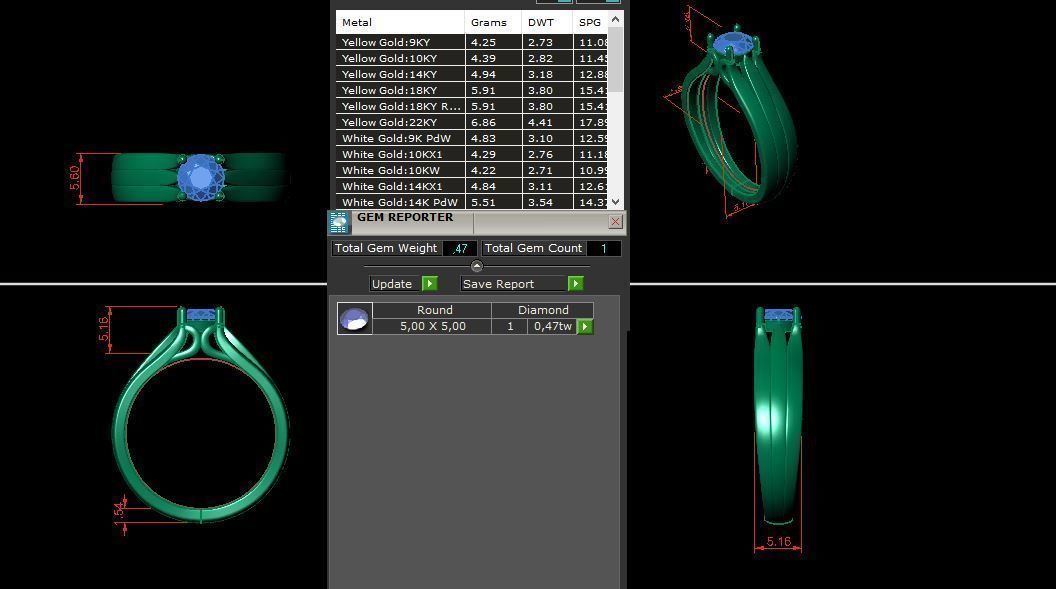
Task: Click the 0,47tw weight cell
Action: click(552, 326)
